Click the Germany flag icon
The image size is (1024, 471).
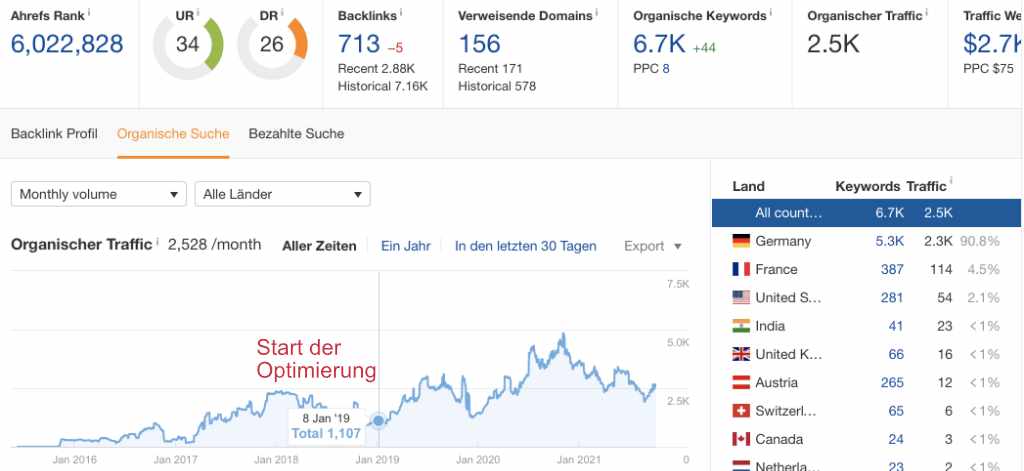point(741,241)
